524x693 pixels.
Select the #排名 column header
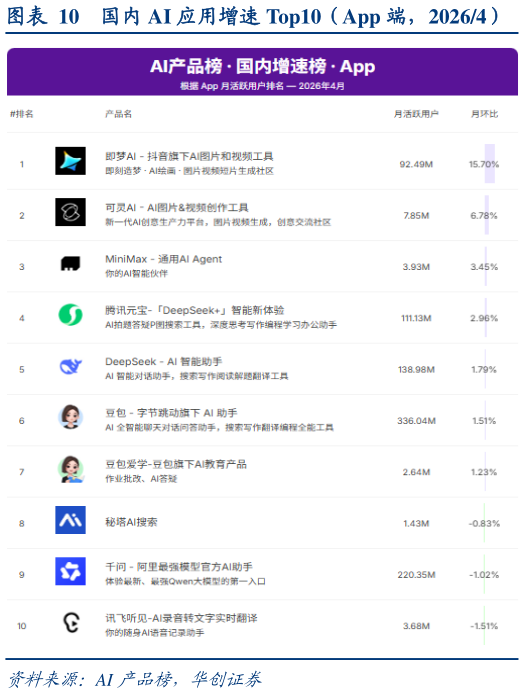tap(22, 114)
